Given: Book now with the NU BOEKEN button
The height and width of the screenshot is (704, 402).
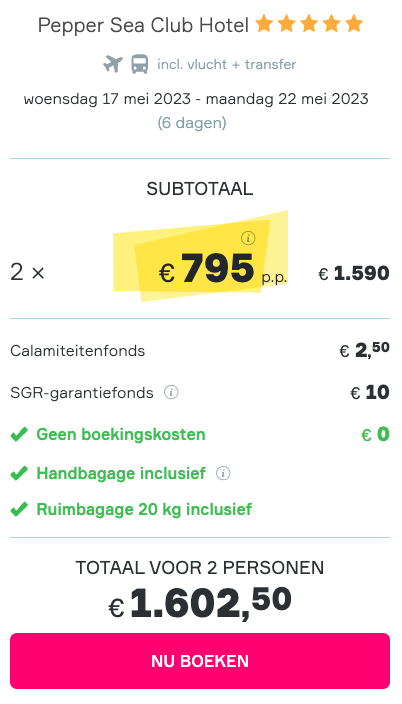Looking at the screenshot, I should click(x=200, y=661).
